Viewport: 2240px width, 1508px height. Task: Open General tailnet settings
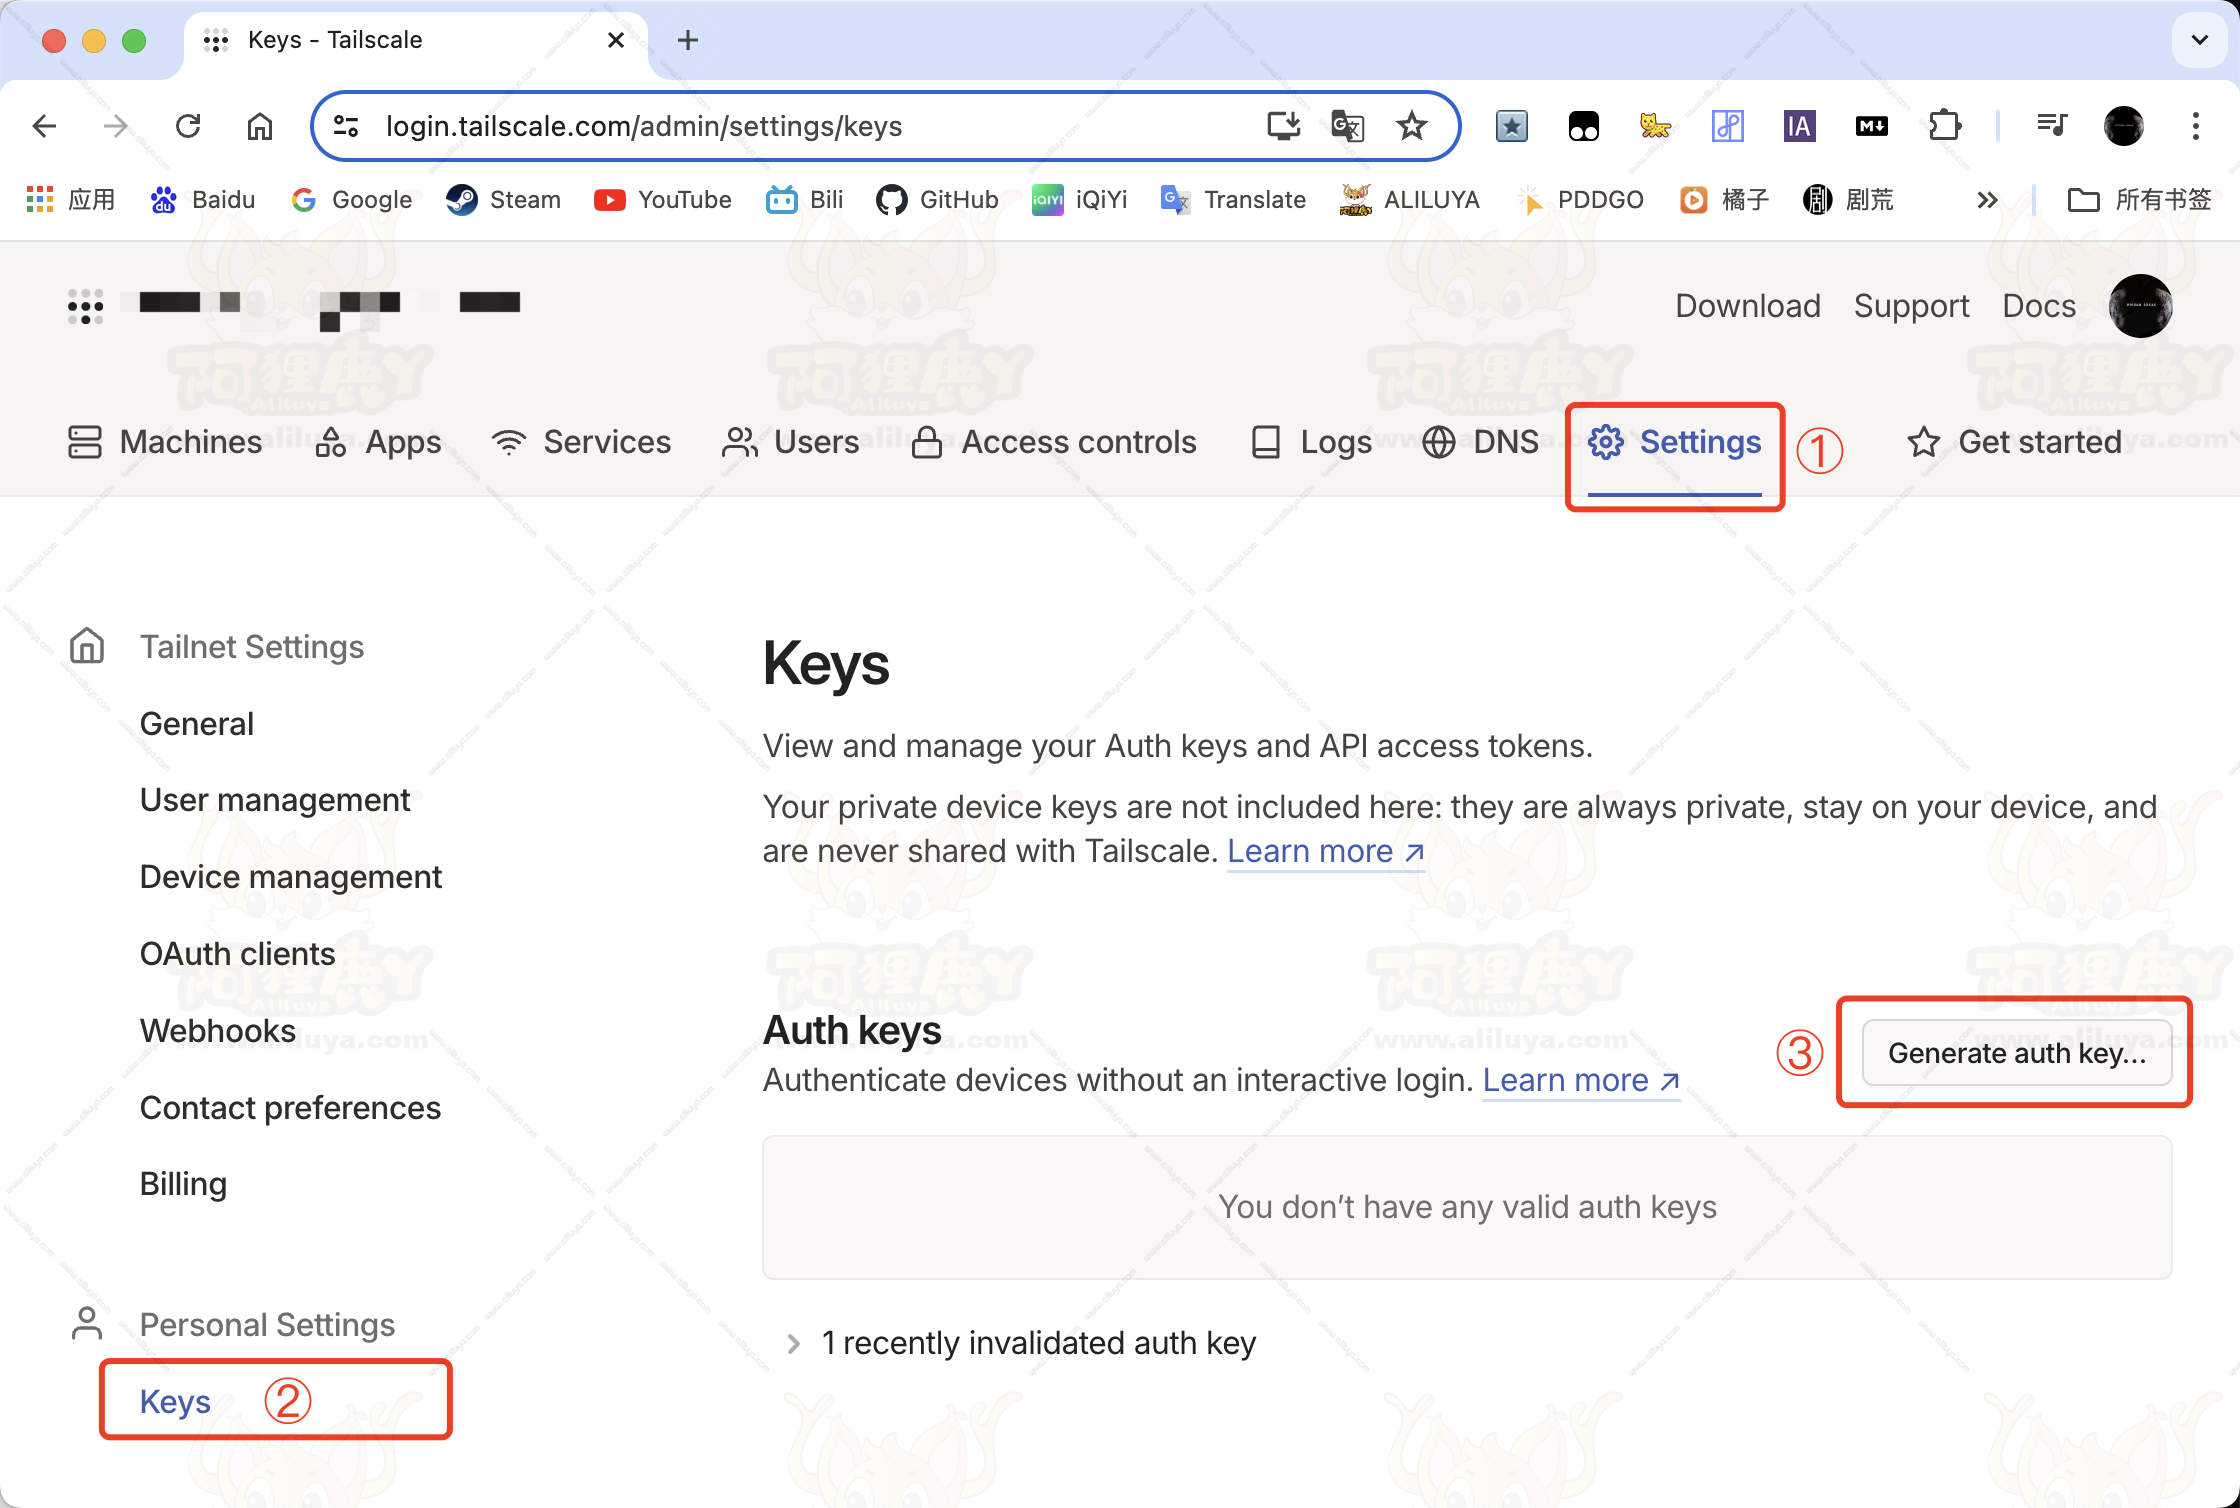pyautogui.click(x=197, y=723)
